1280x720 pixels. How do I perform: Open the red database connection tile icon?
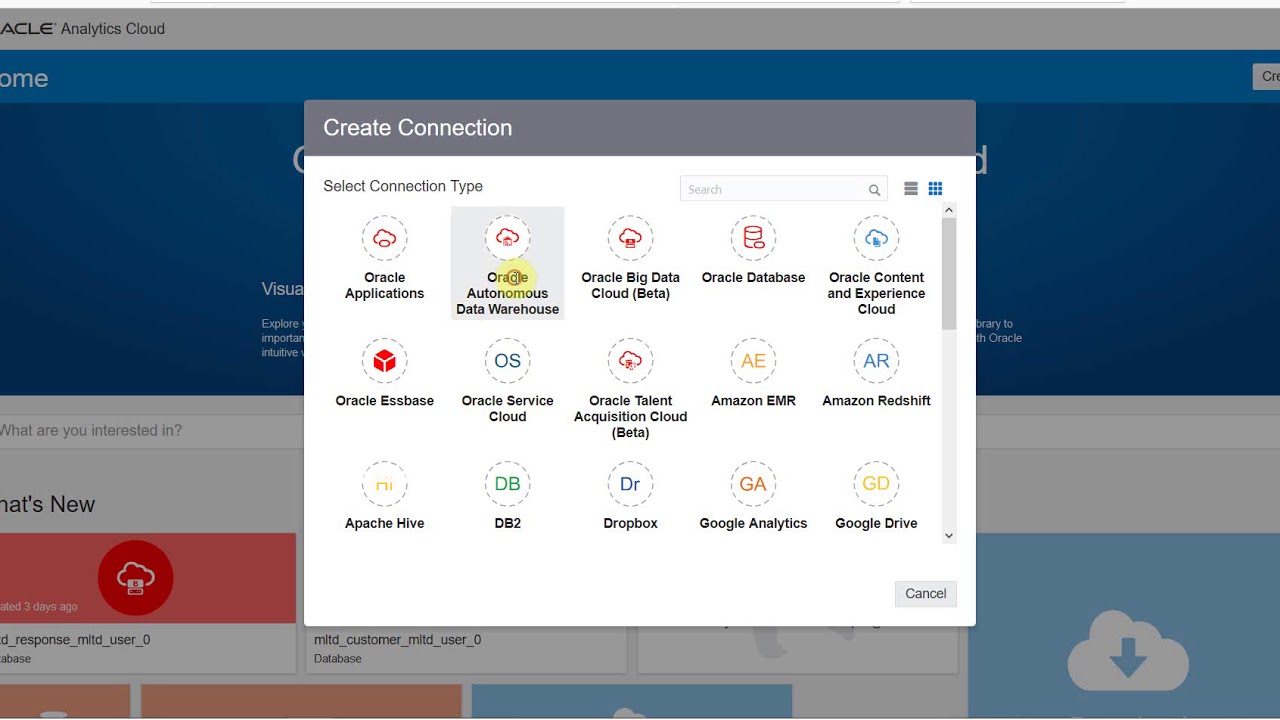click(136, 578)
